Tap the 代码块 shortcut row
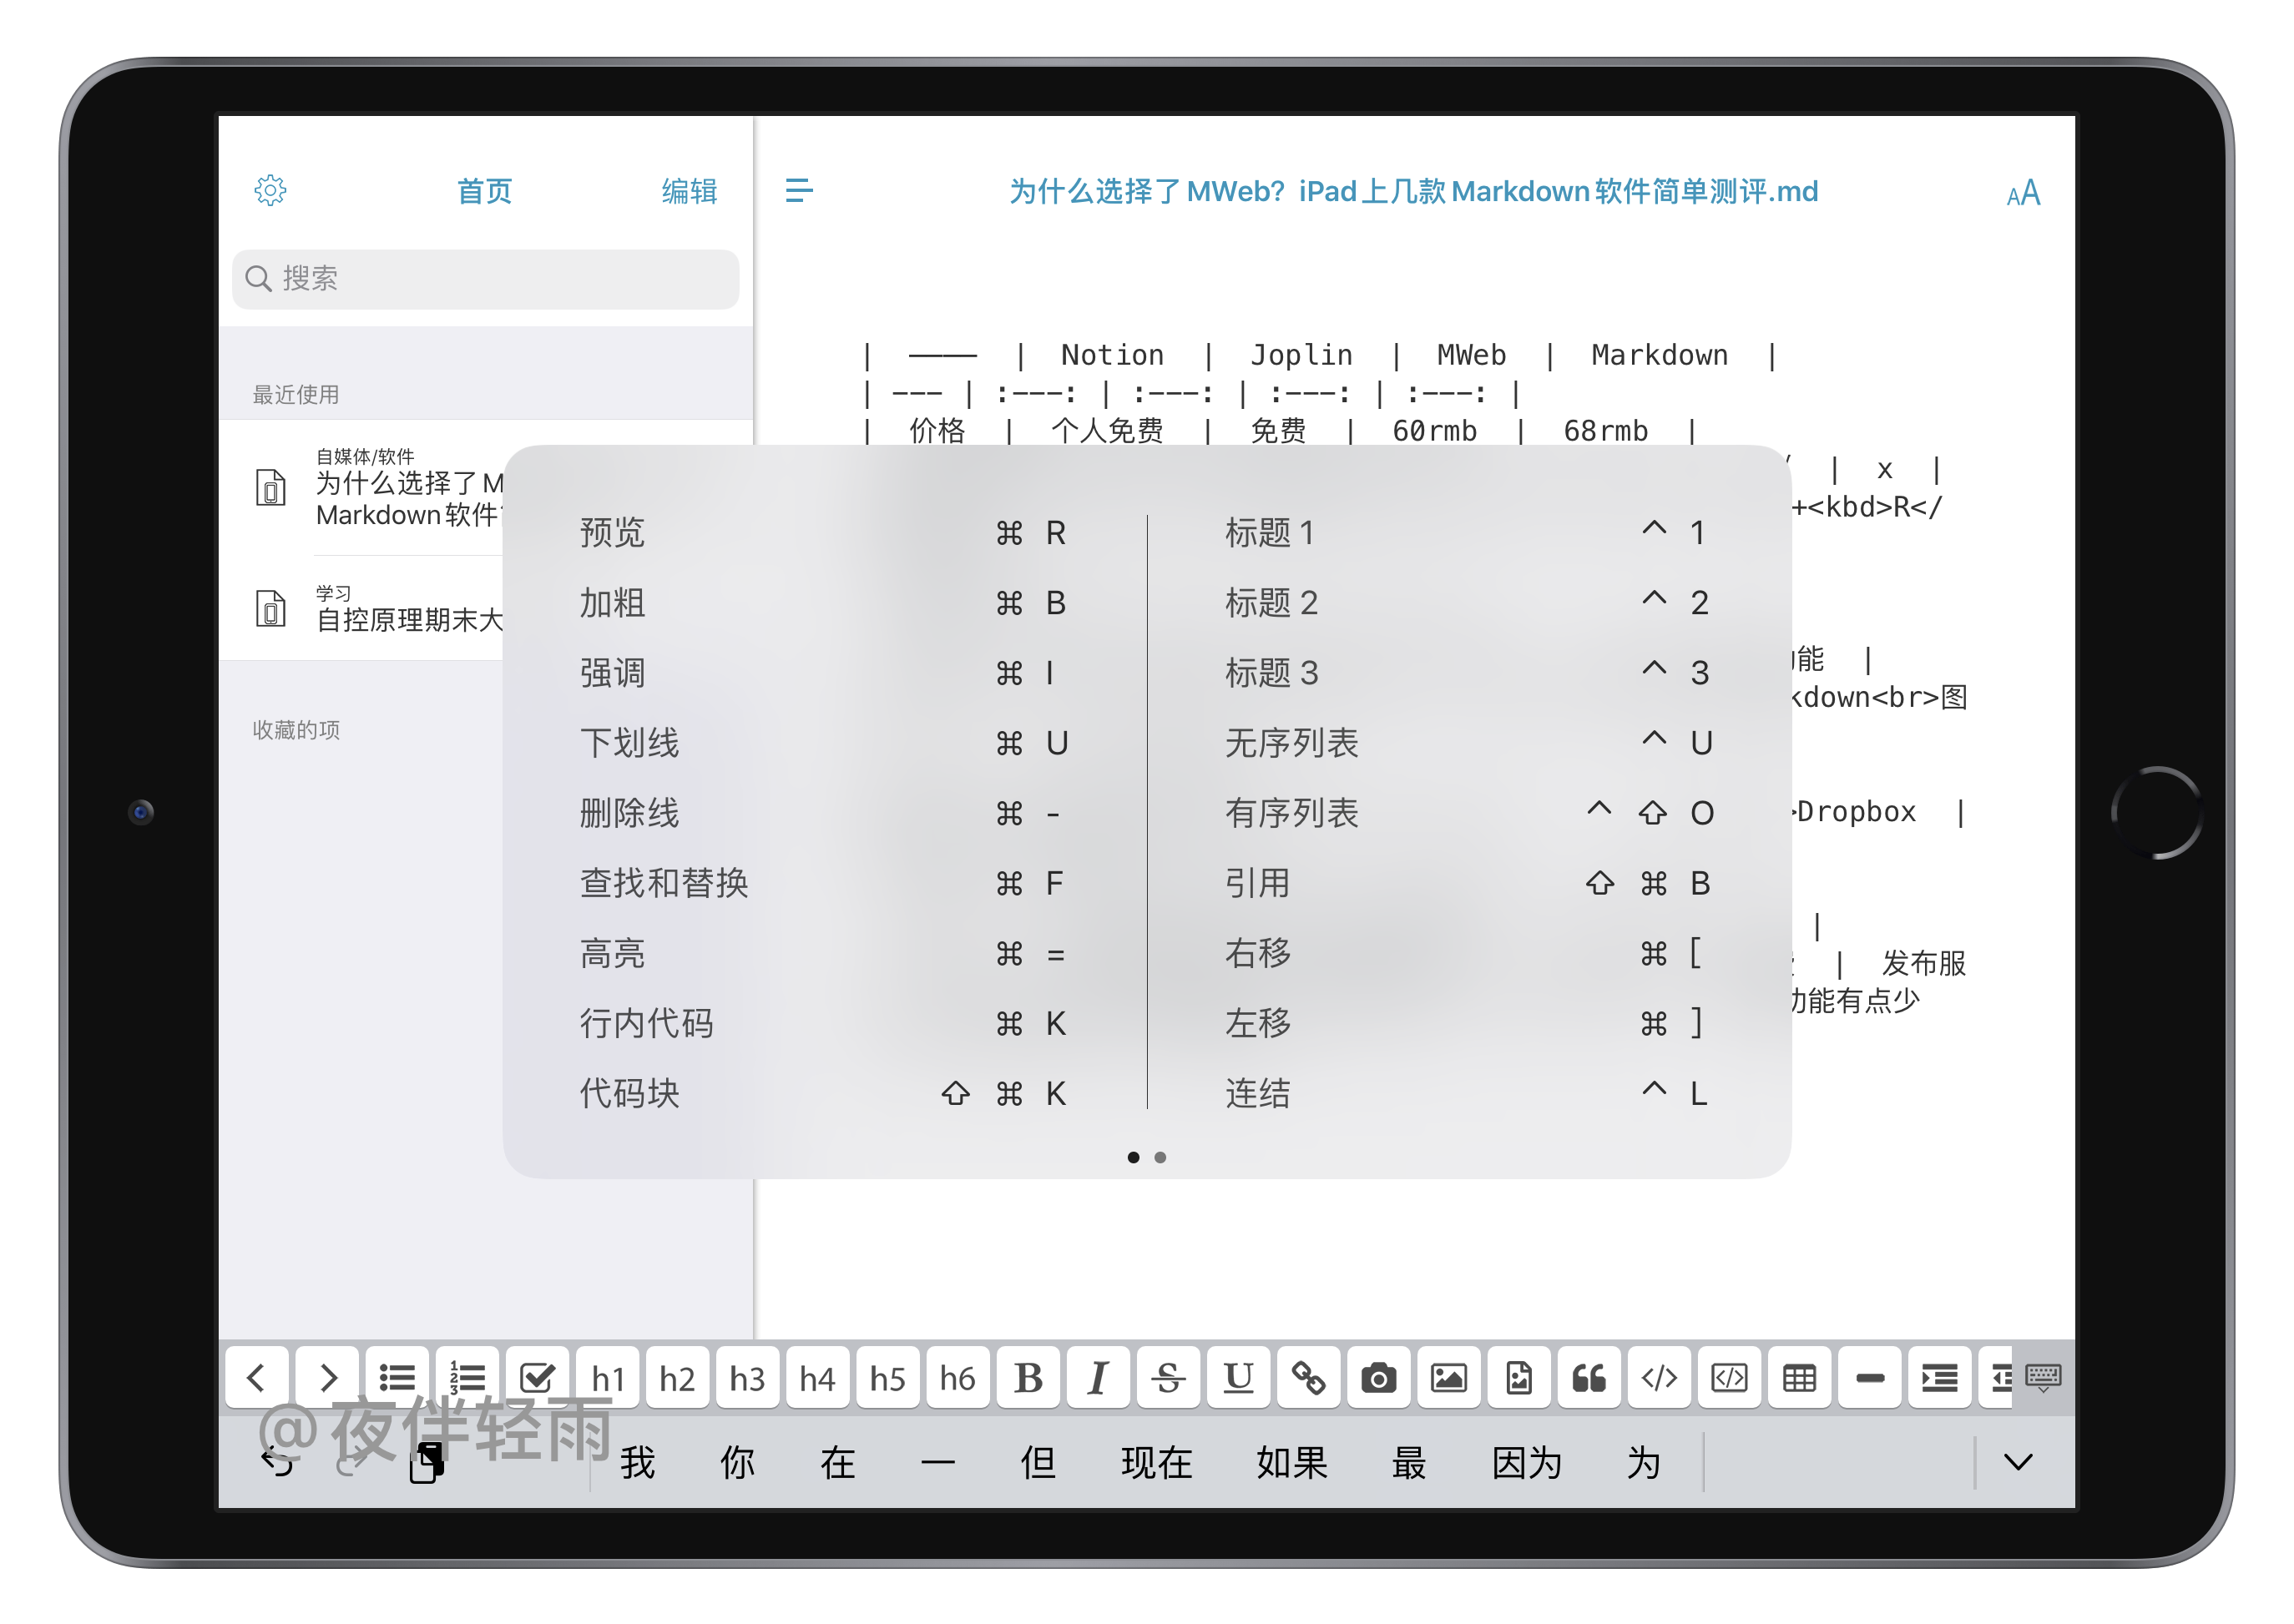The height and width of the screenshot is (1624, 2294). [824, 1093]
